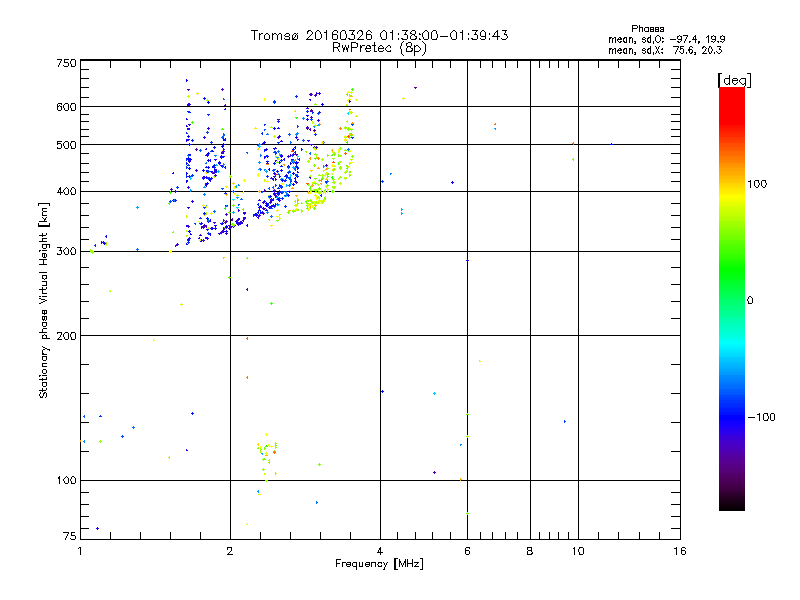Click the y-axis tick label '100'
Screen dimensions: 800x600
click(67, 481)
